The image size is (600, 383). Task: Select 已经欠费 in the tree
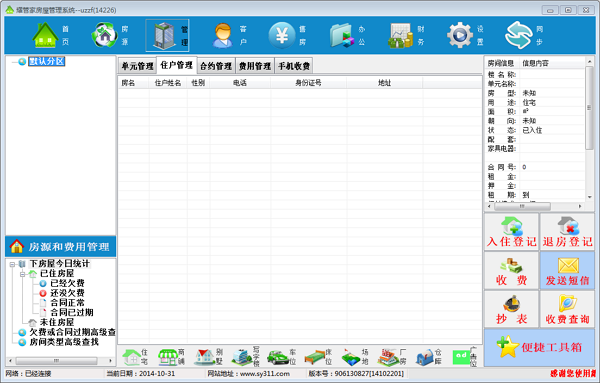[x=67, y=283]
